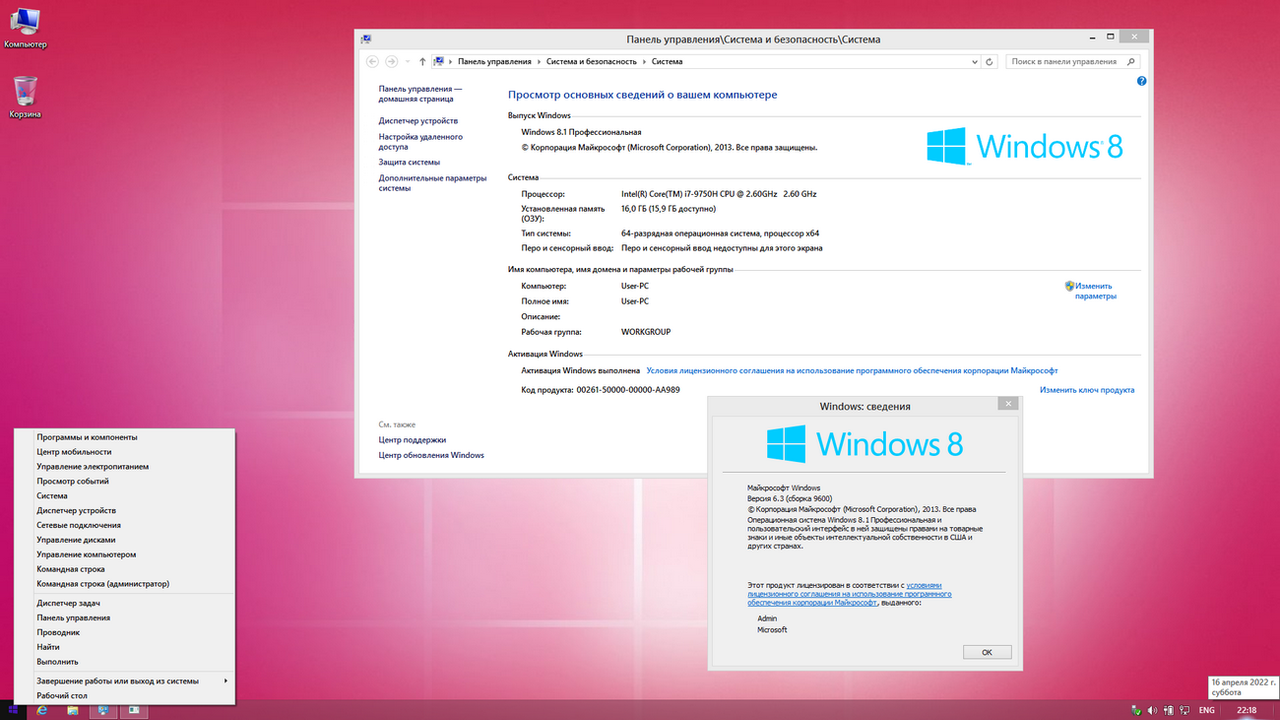Click the clock showing 22:18
The width and height of the screenshot is (1280, 720).
click(1247, 710)
